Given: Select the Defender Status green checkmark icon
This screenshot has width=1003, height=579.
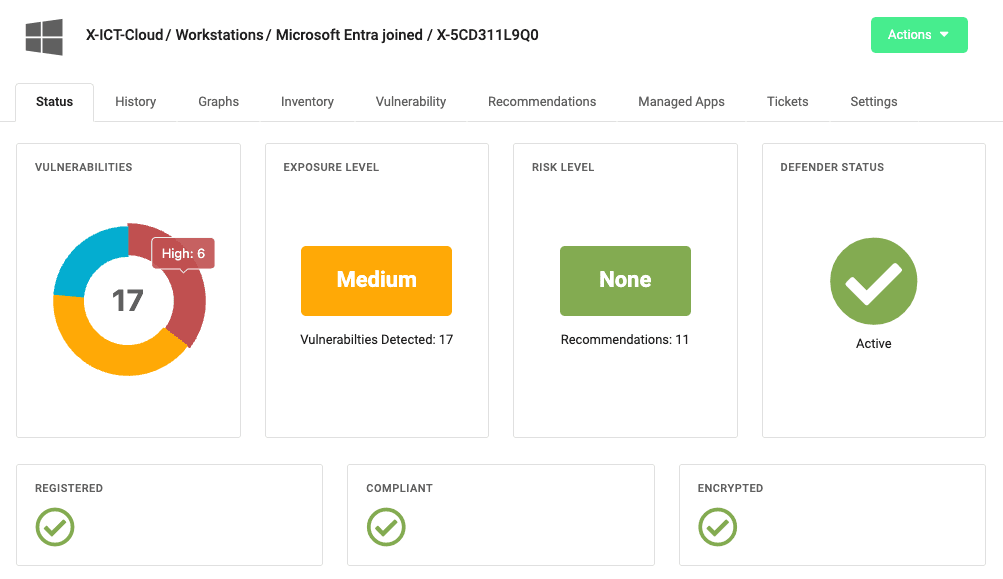Looking at the screenshot, I should pos(872,281).
